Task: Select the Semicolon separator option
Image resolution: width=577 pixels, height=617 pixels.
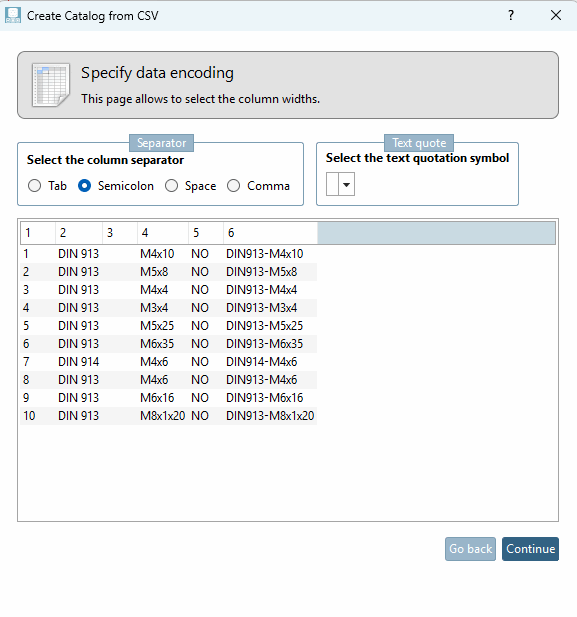Action: tap(85, 186)
